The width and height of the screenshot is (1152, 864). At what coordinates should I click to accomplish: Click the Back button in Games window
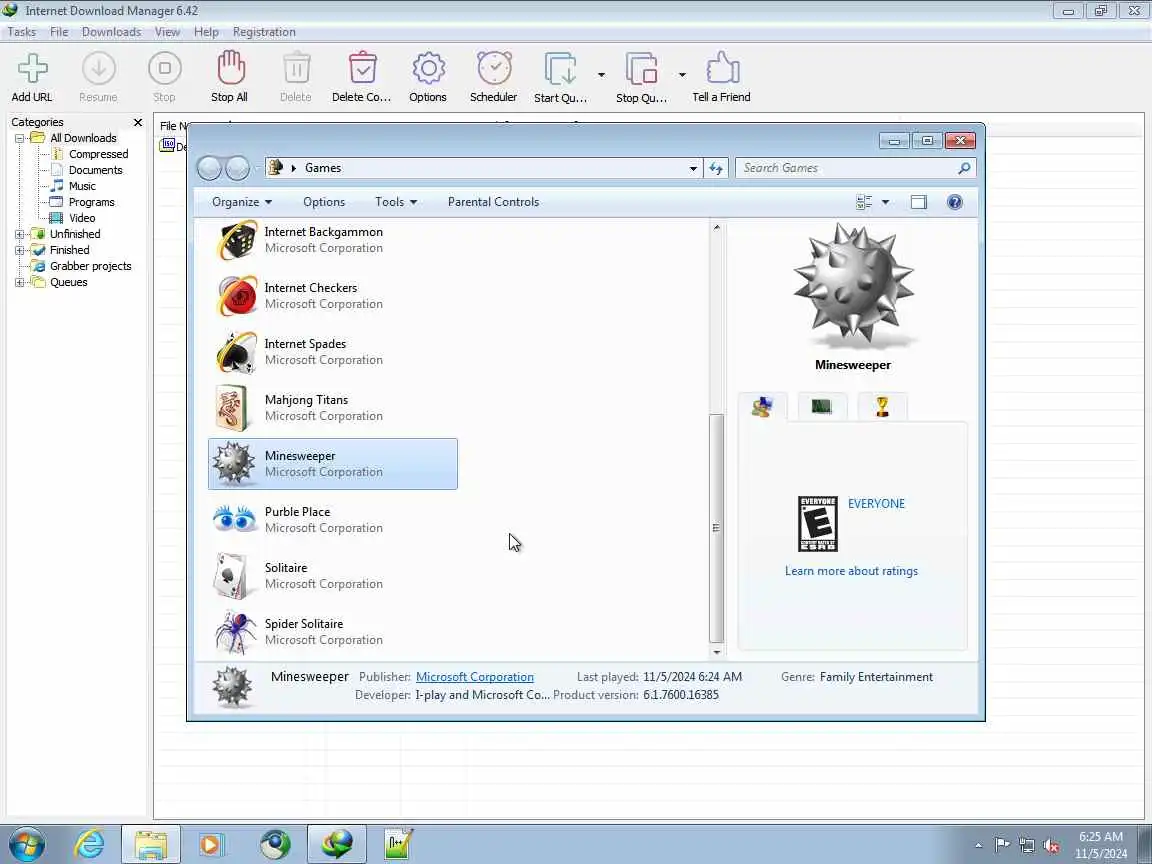pyautogui.click(x=209, y=168)
